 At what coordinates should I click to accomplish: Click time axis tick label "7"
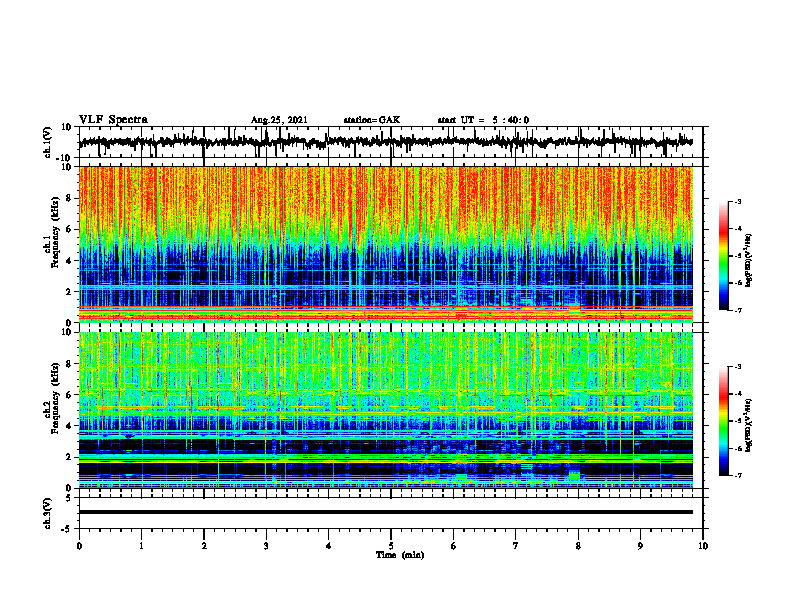point(516,546)
